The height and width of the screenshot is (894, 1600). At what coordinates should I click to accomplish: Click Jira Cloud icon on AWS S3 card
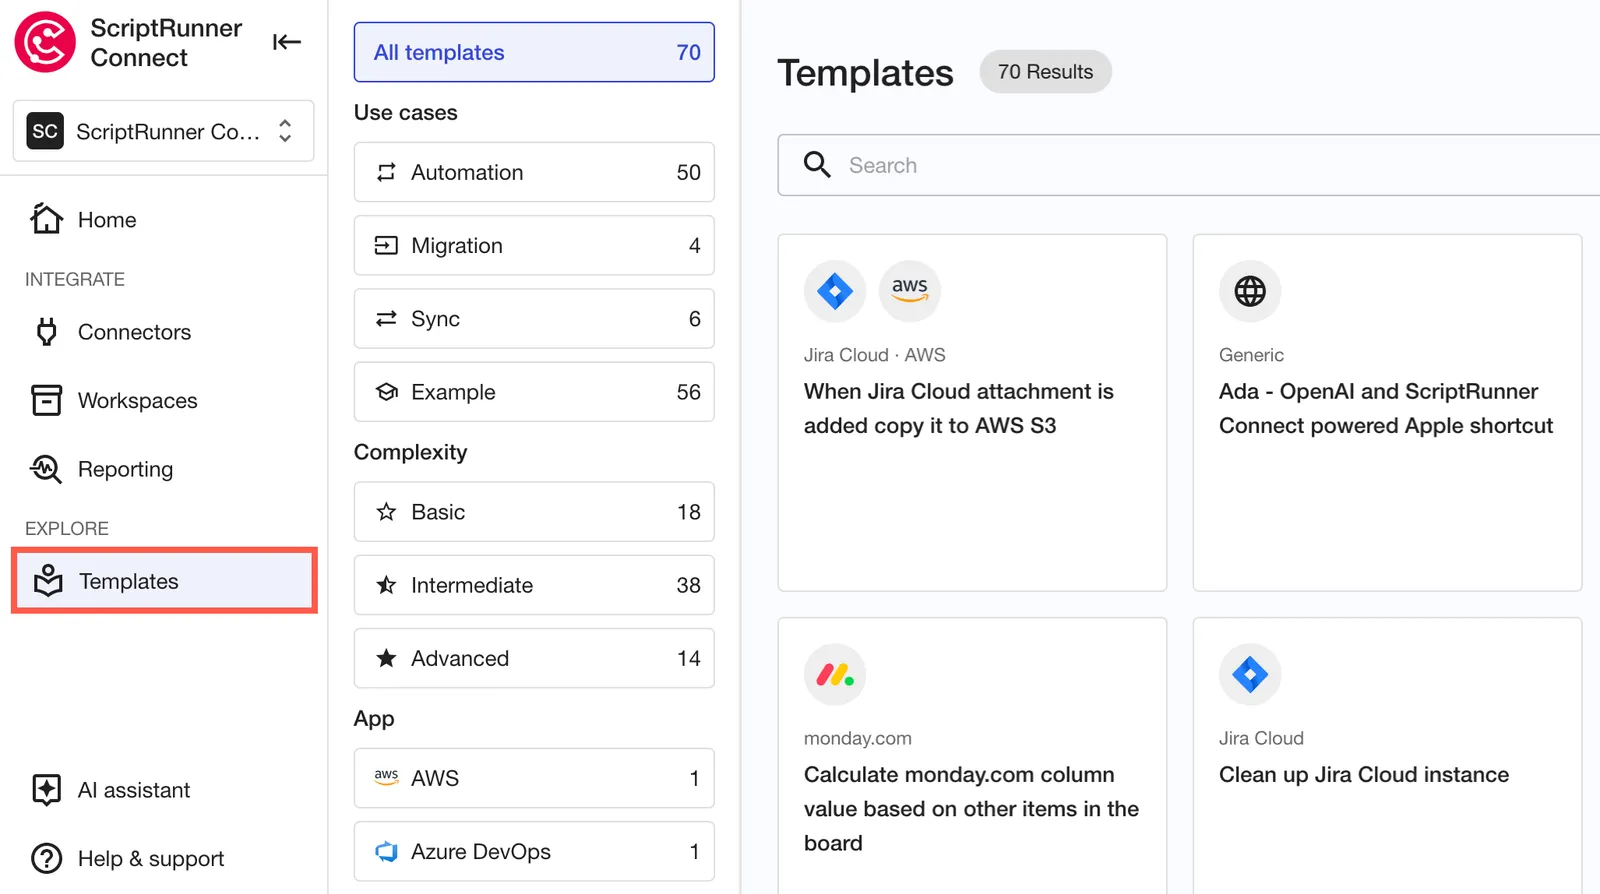(x=835, y=292)
